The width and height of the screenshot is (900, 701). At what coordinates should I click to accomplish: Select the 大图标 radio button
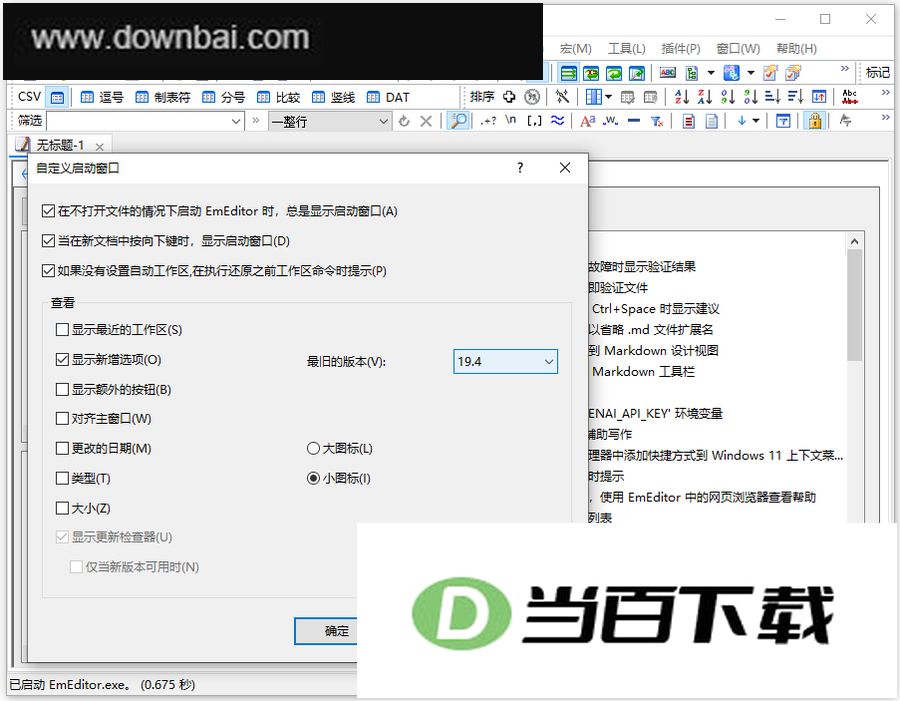[313, 448]
